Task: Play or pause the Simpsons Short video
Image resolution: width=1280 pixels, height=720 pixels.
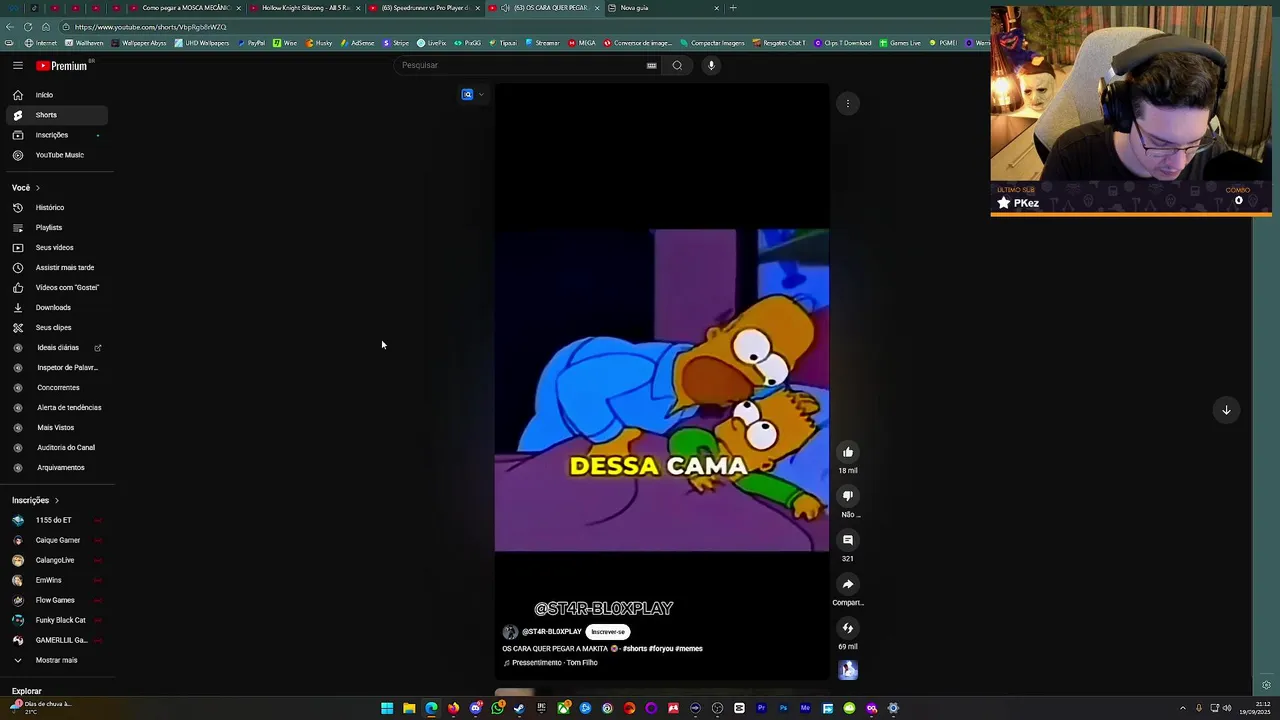Action: [x=661, y=380]
